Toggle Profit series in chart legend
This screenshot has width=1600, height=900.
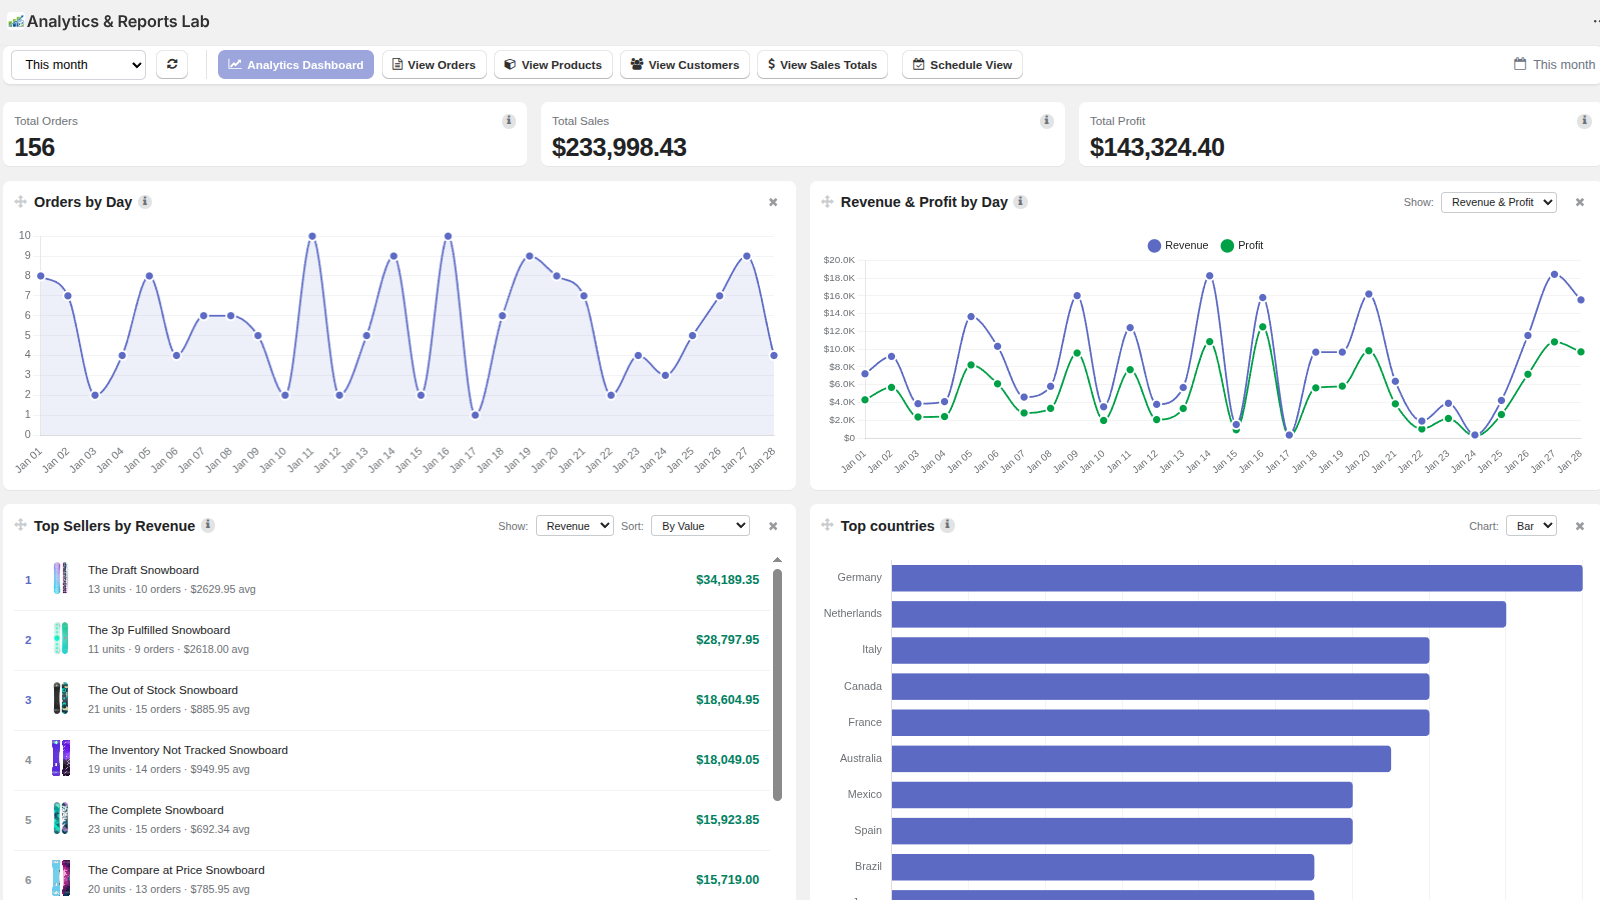click(1242, 245)
